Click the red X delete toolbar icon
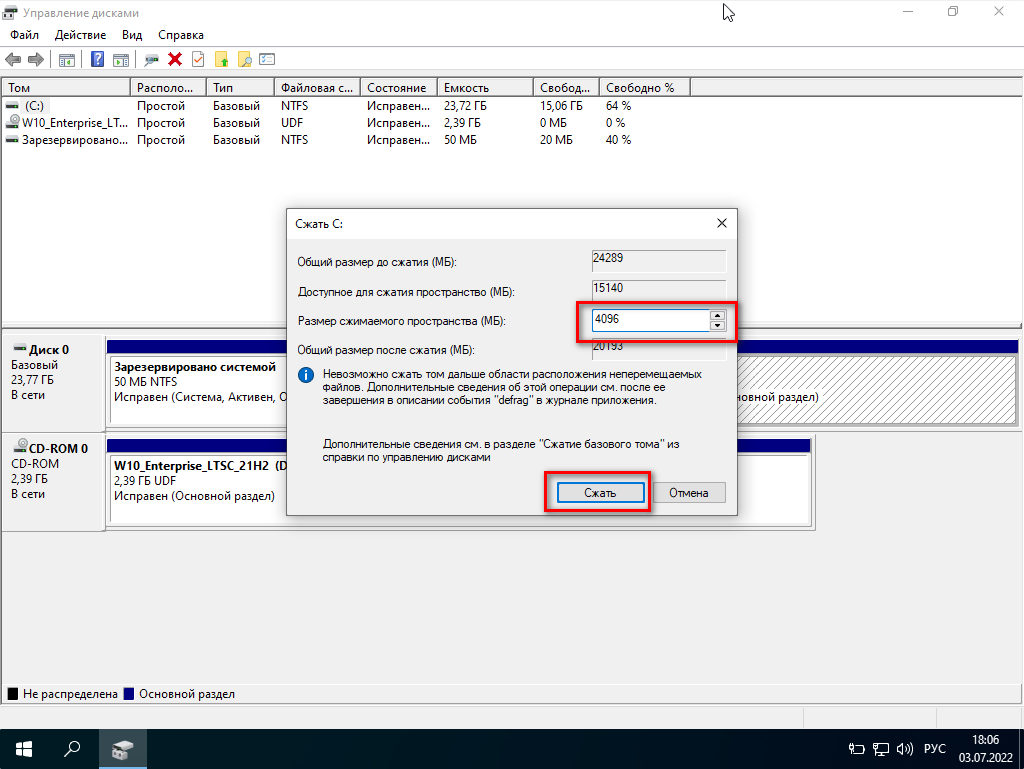1024x769 pixels. [x=175, y=60]
